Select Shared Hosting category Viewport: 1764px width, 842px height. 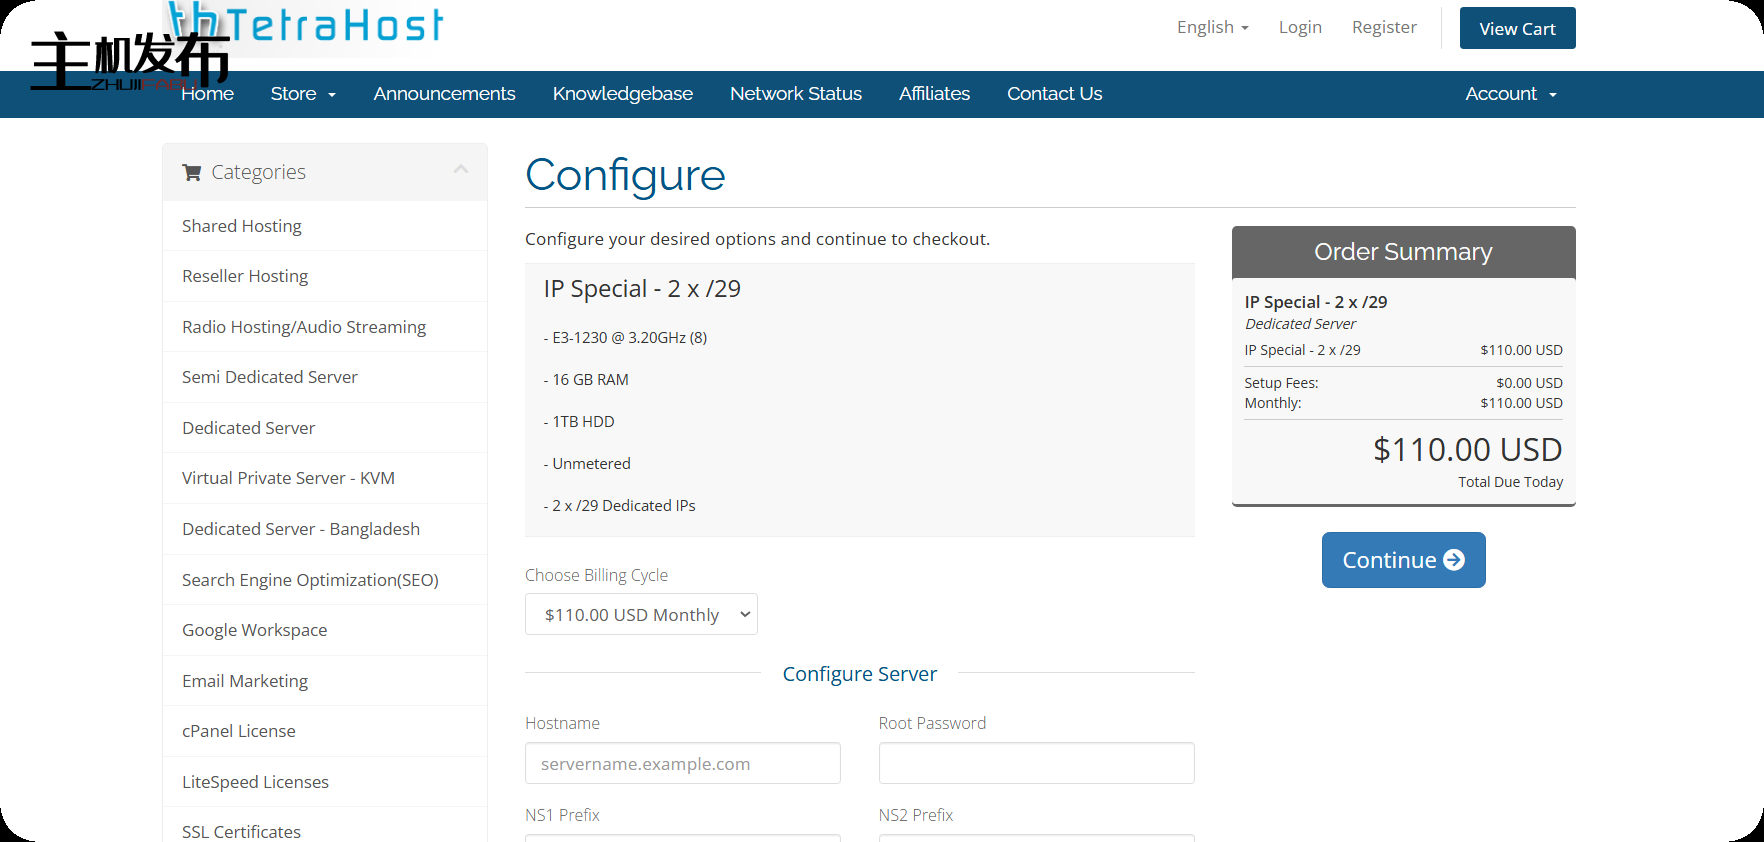coord(242,226)
